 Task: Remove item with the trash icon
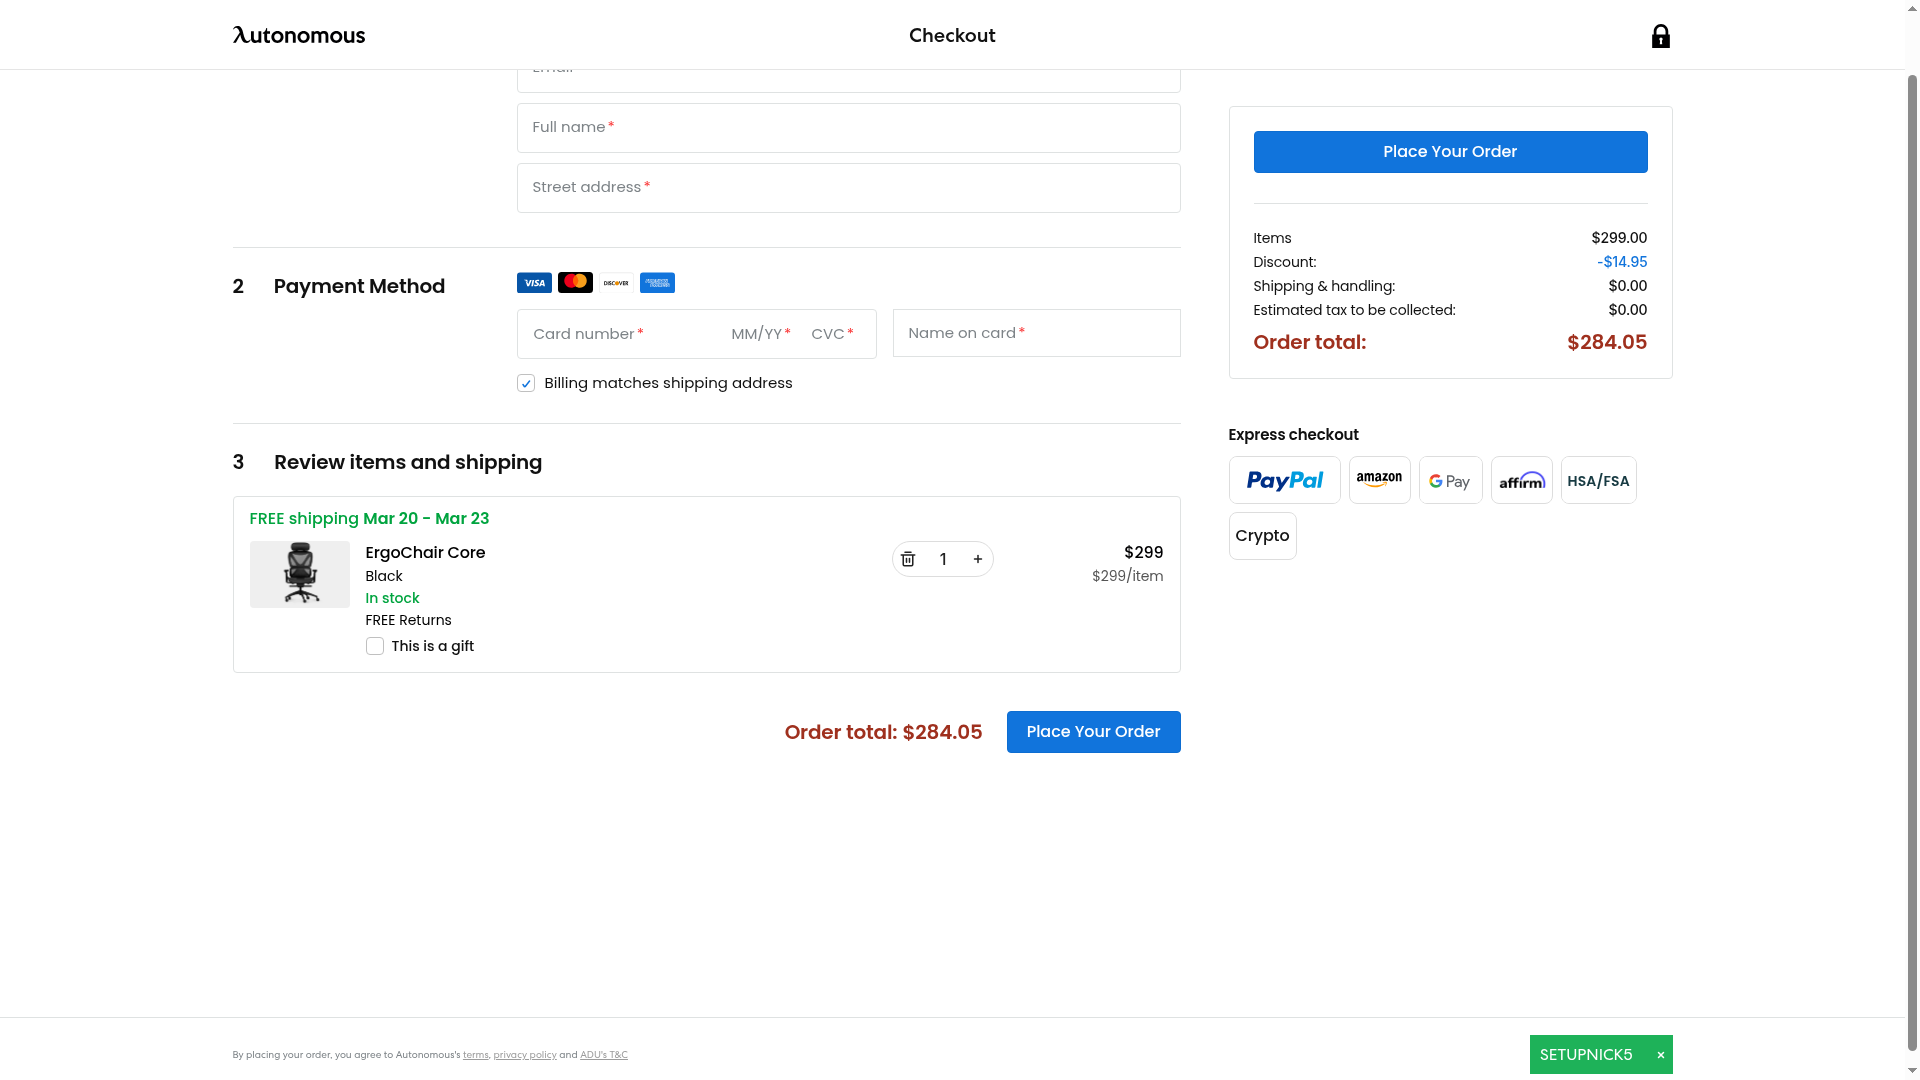[x=908, y=559]
